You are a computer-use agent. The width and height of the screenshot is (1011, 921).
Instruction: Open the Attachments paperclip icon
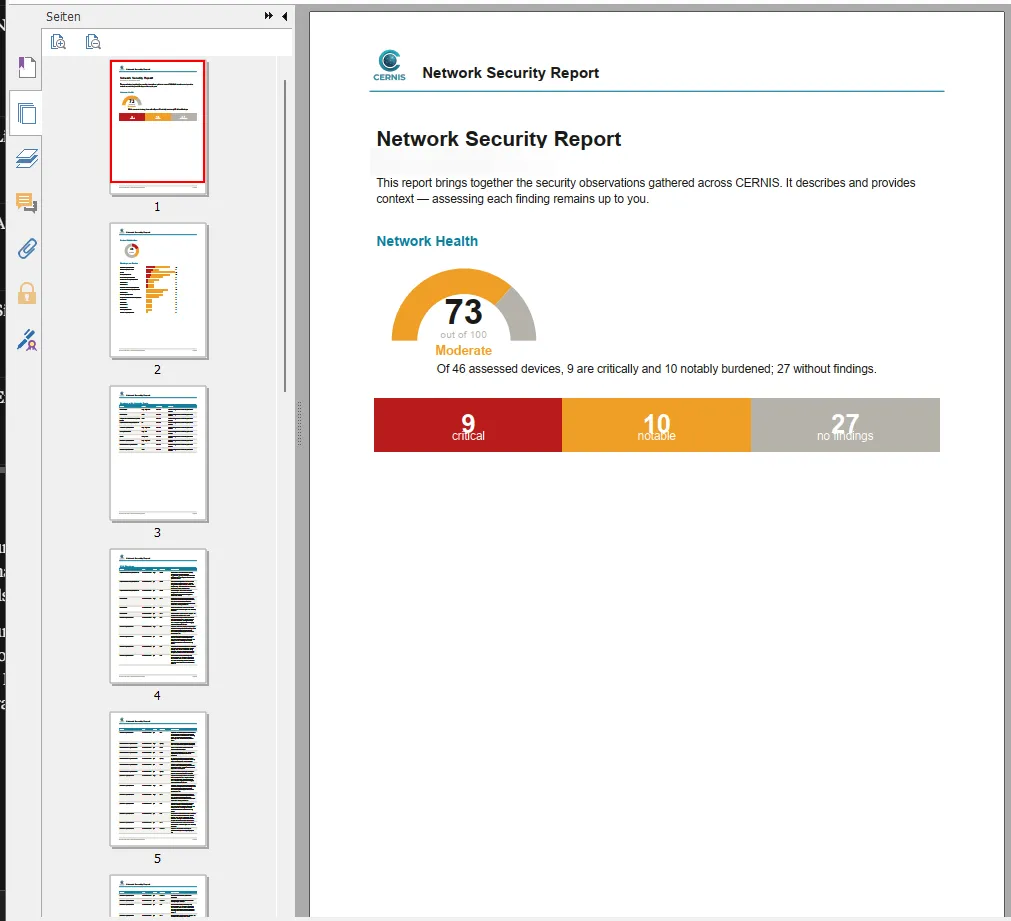tap(26, 248)
